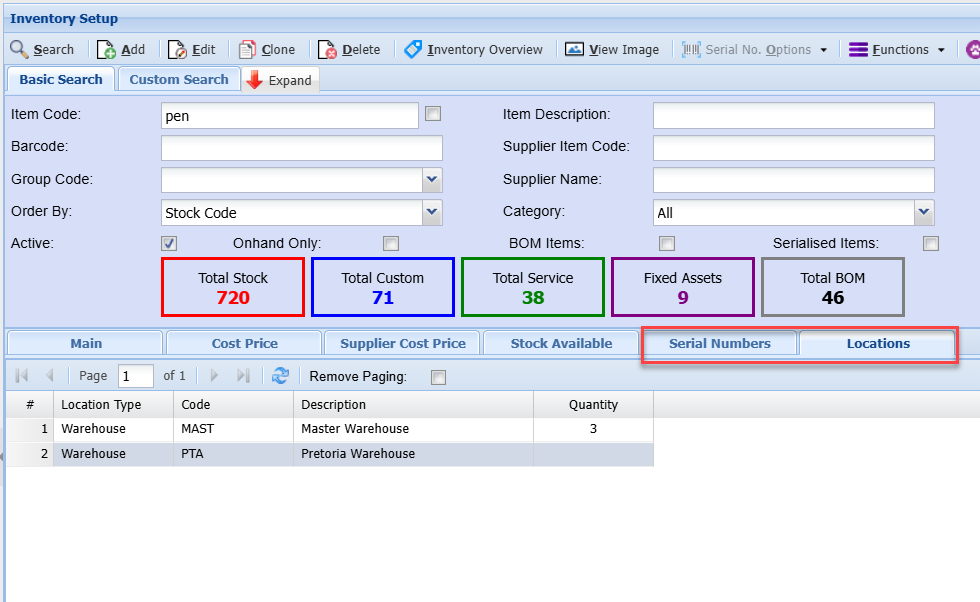Go to next page arrow

click(214, 376)
